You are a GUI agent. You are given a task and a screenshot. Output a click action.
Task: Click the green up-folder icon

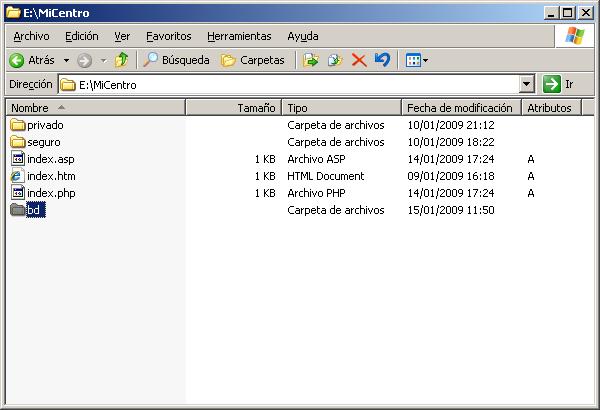[121, 60]
